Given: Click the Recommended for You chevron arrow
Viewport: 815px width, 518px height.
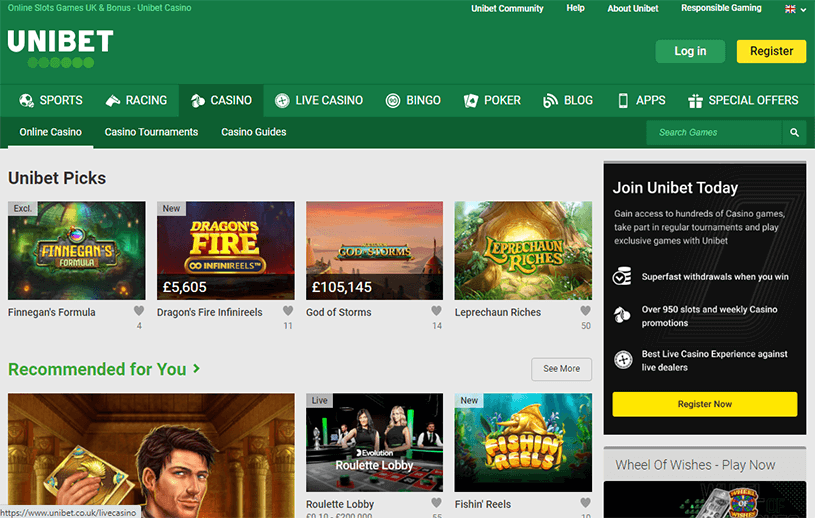Looking at the screenshot, I should click(x=196, y=368).
